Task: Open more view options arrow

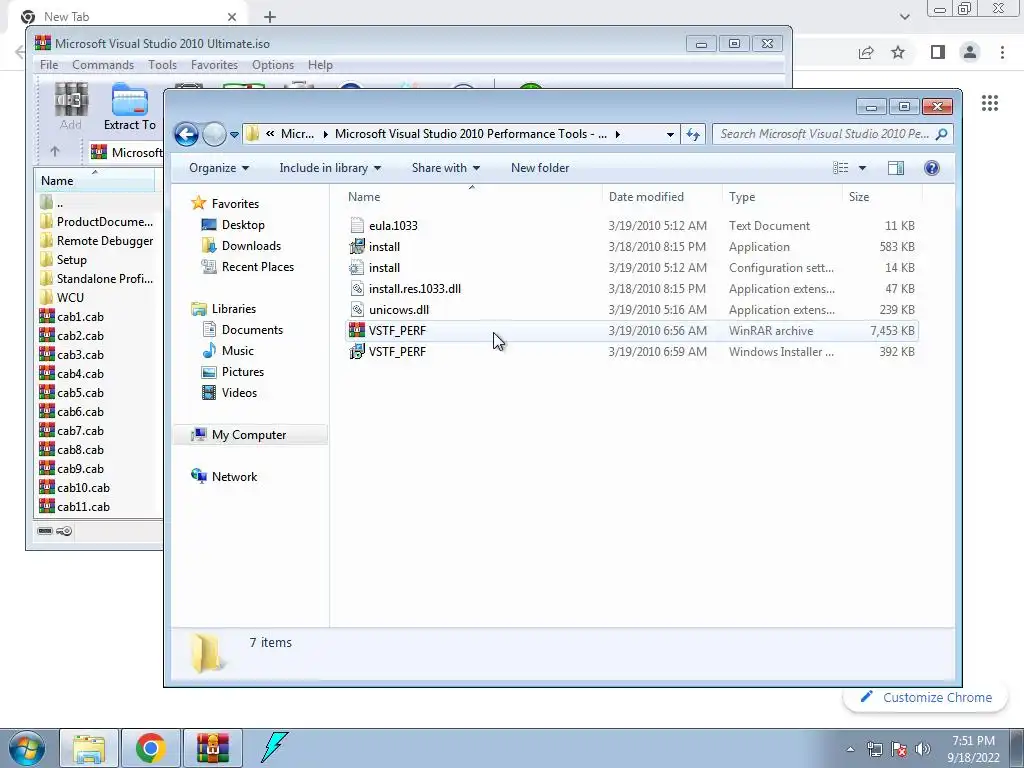Action: pos(862,168)
